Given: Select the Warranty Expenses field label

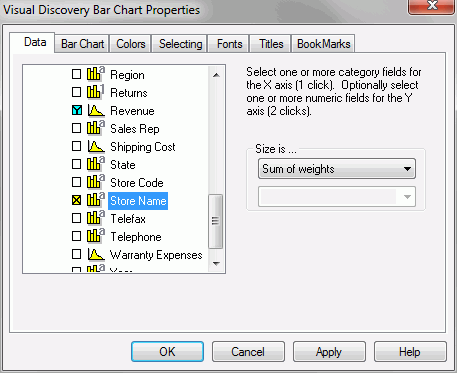Looking at the screenshot, I should tap(156, 255).
